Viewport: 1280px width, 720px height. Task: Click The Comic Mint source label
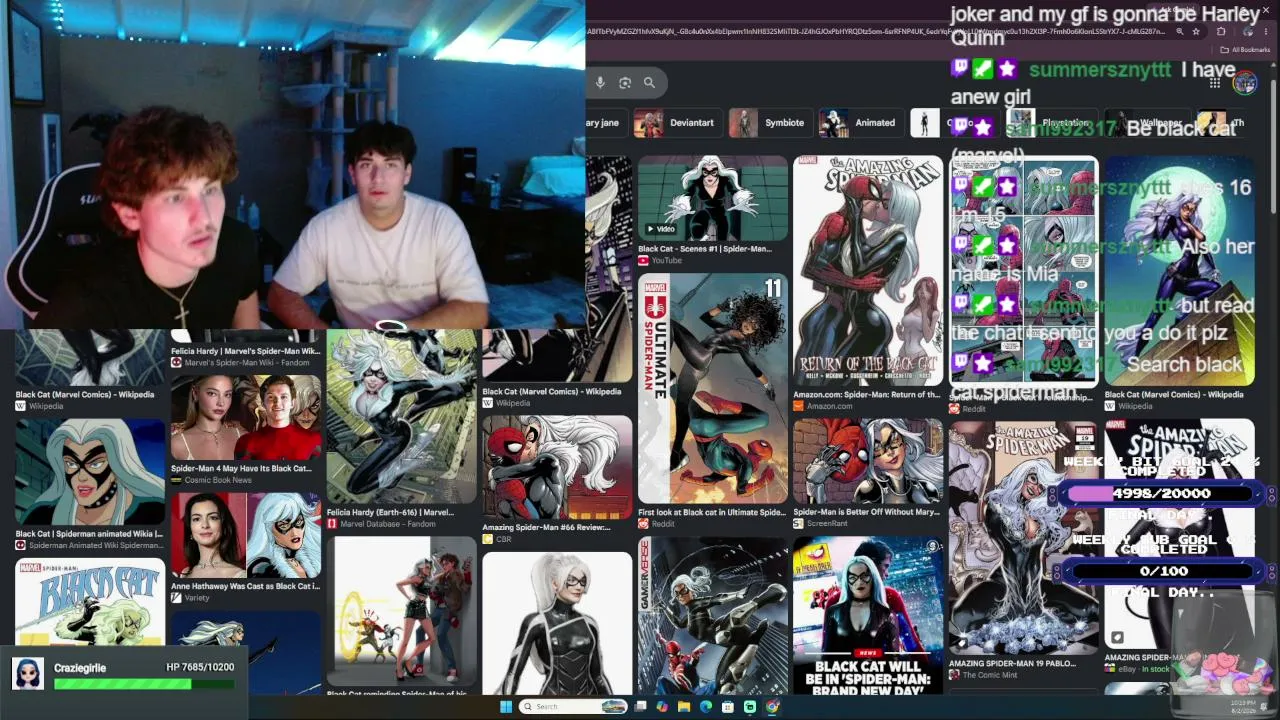click(x=990, y=676)
